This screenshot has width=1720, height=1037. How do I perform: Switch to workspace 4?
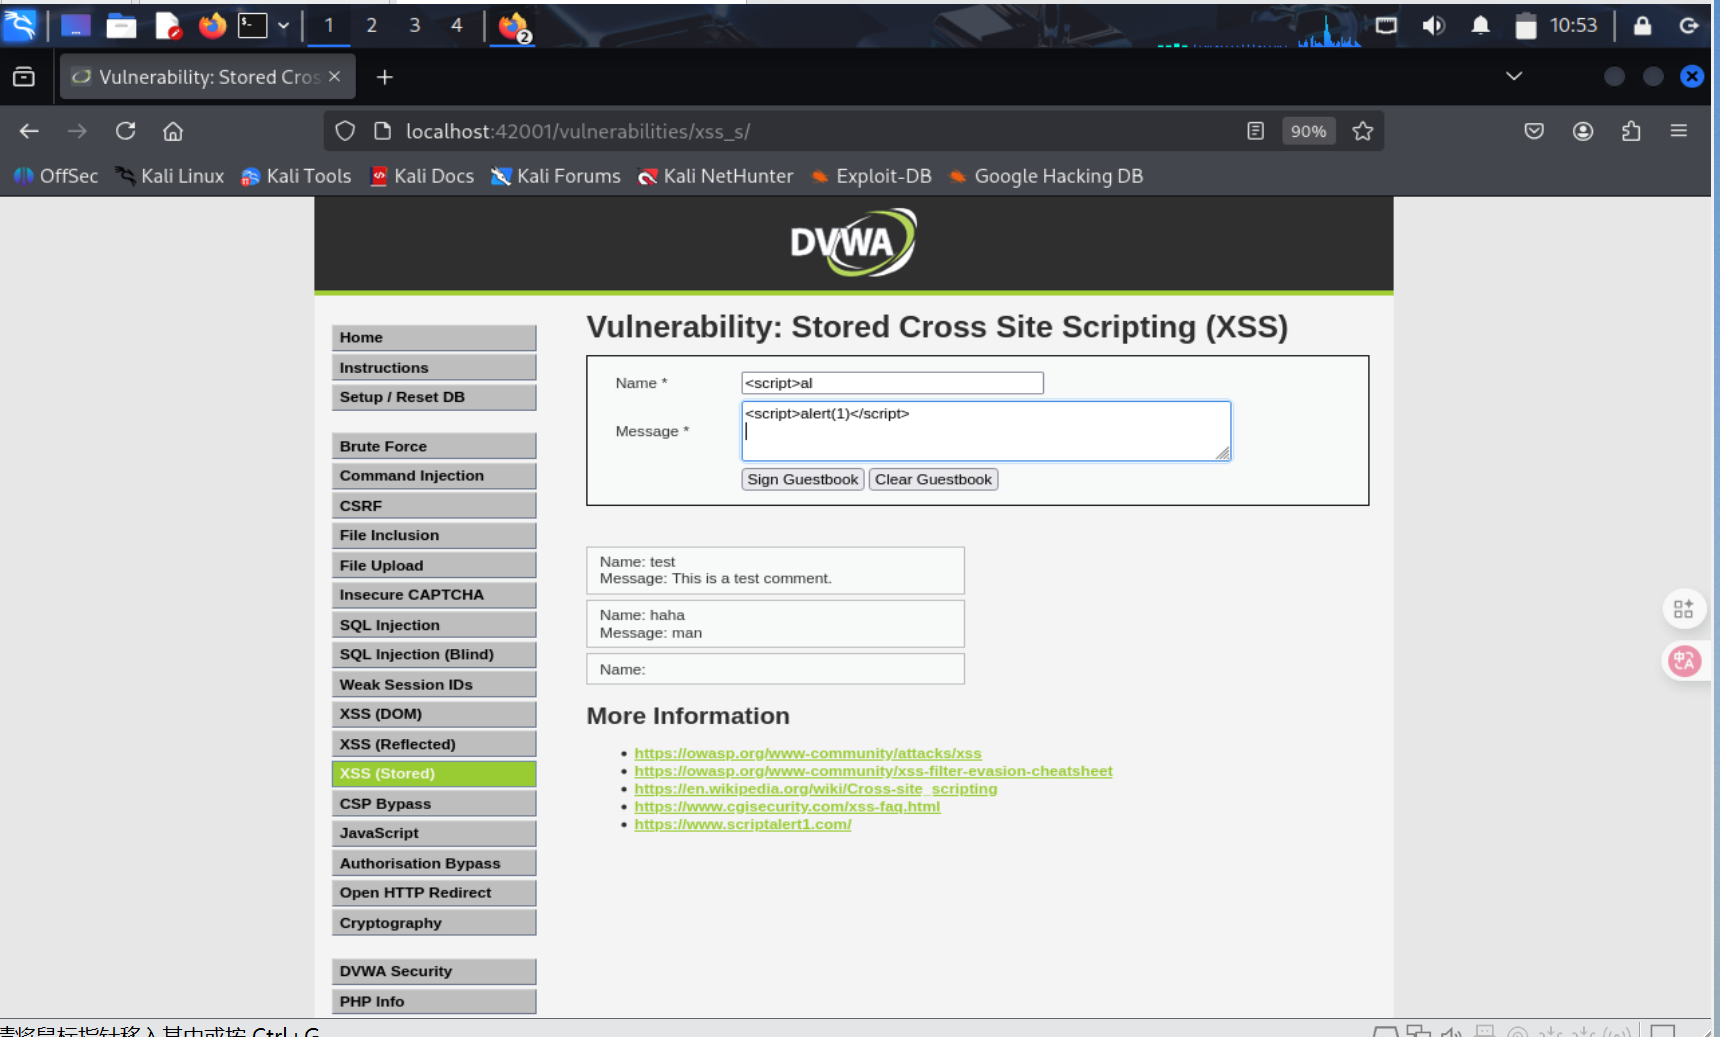[457, 25]
